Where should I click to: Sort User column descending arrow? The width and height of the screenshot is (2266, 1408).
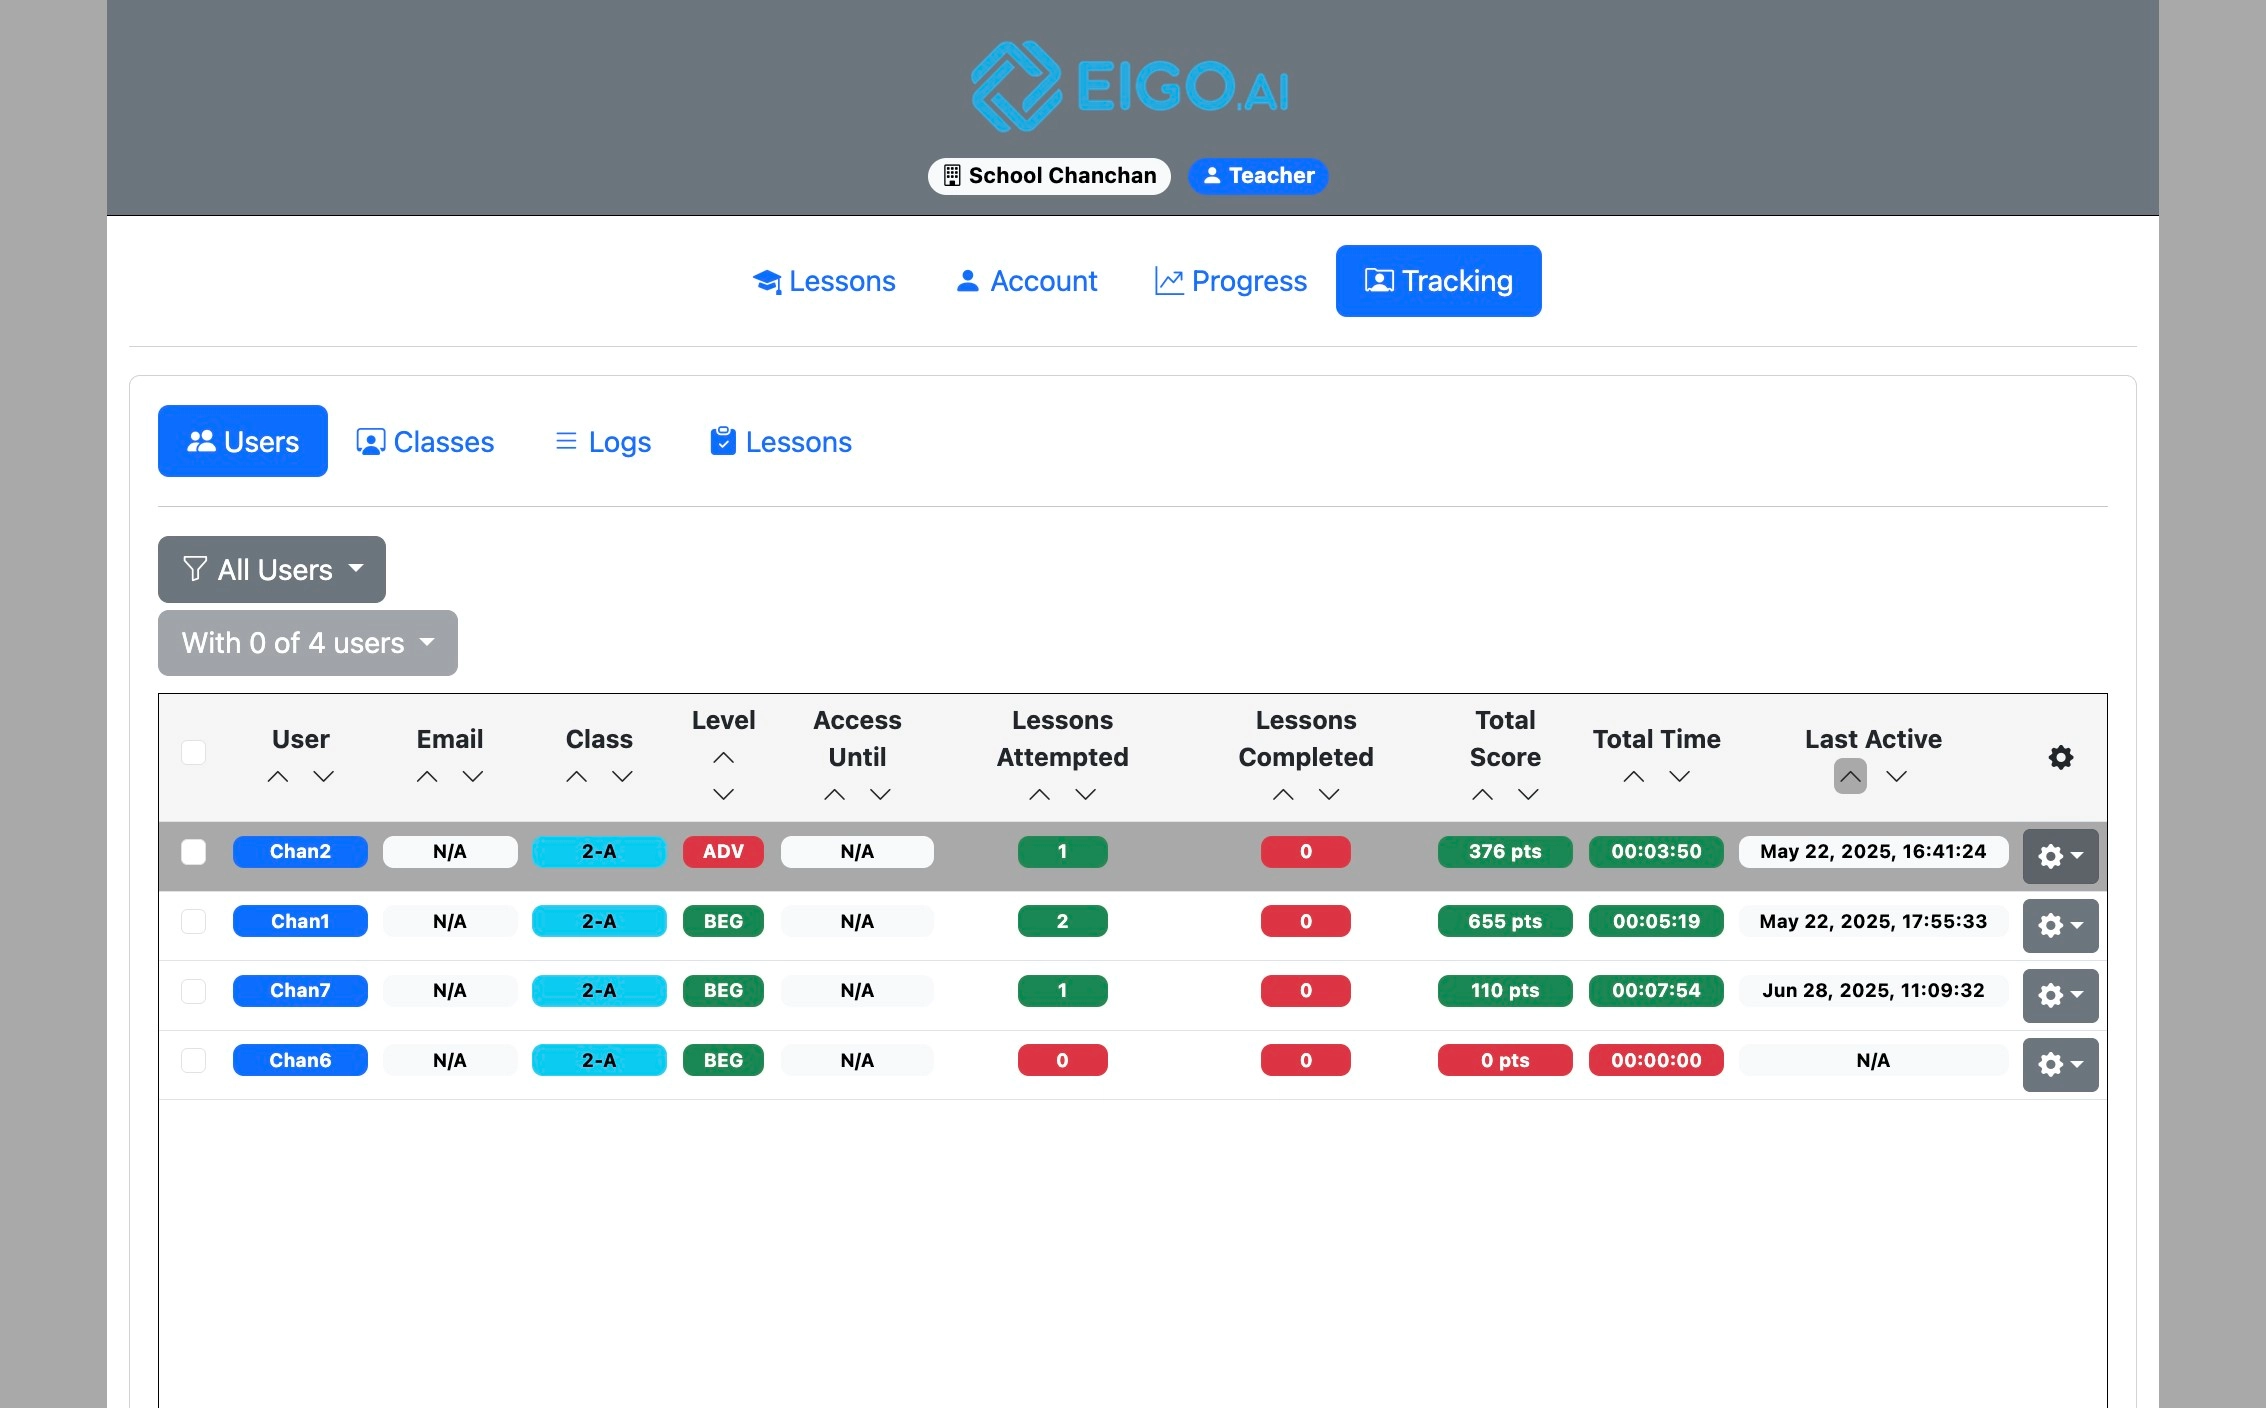(x=323, y=777)
